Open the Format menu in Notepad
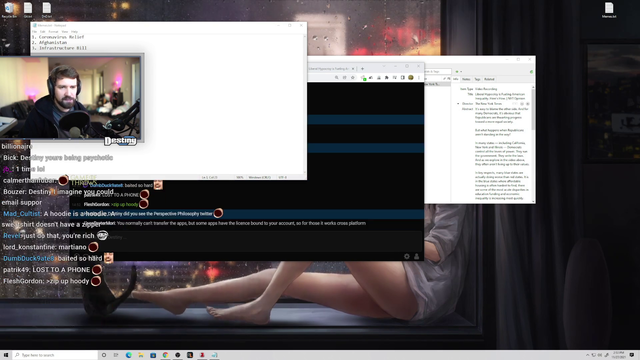The image size is (640, 360). (53, 31)
